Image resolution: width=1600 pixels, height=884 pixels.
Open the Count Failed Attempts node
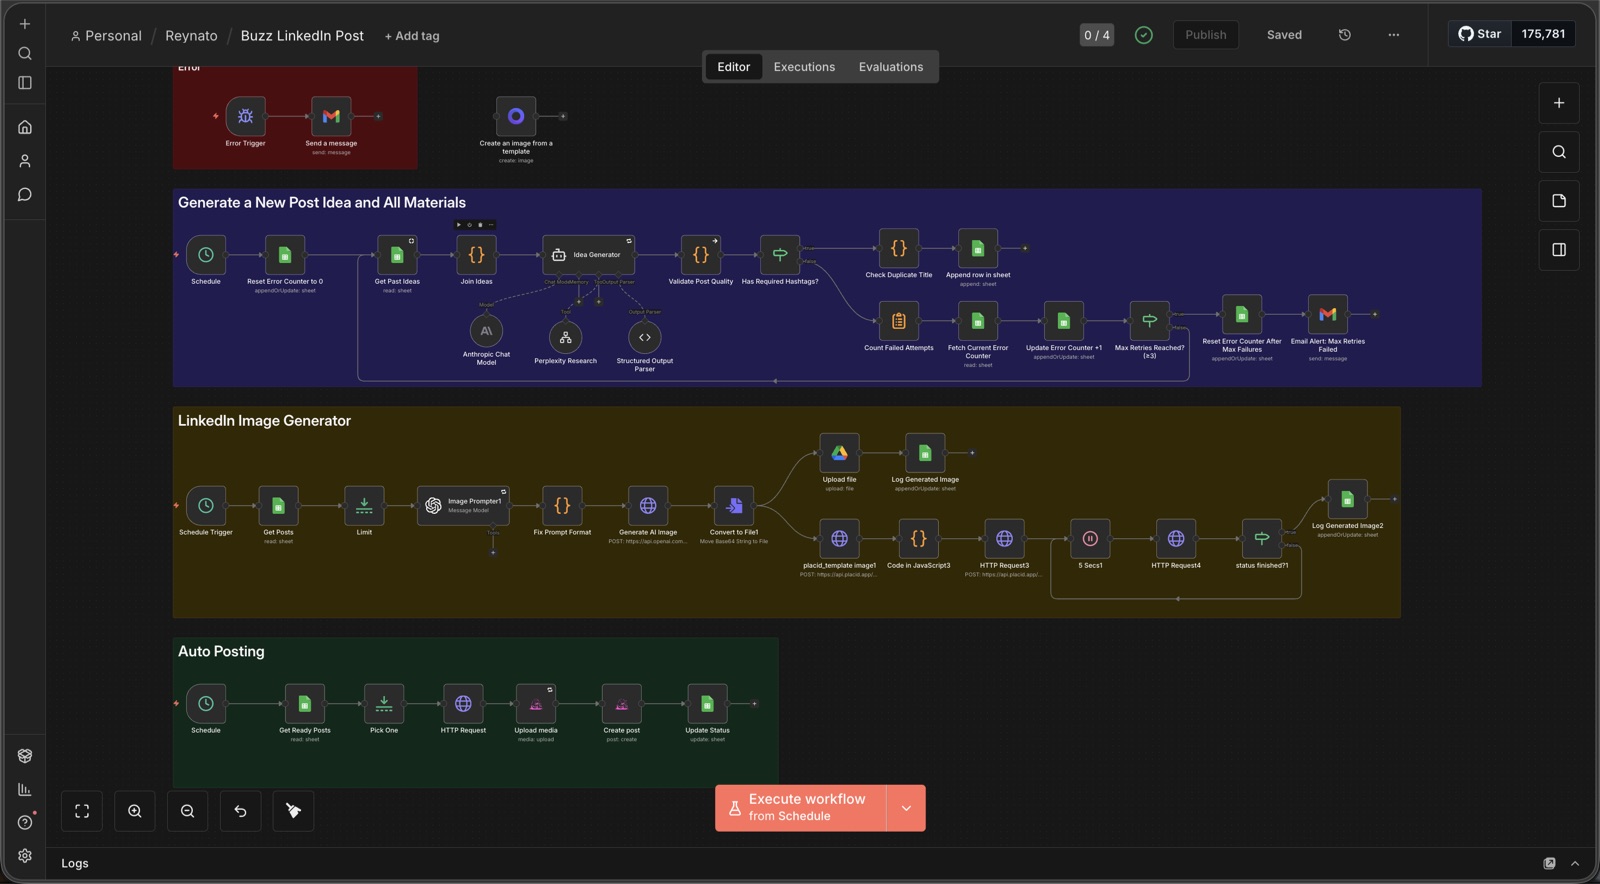899,321
